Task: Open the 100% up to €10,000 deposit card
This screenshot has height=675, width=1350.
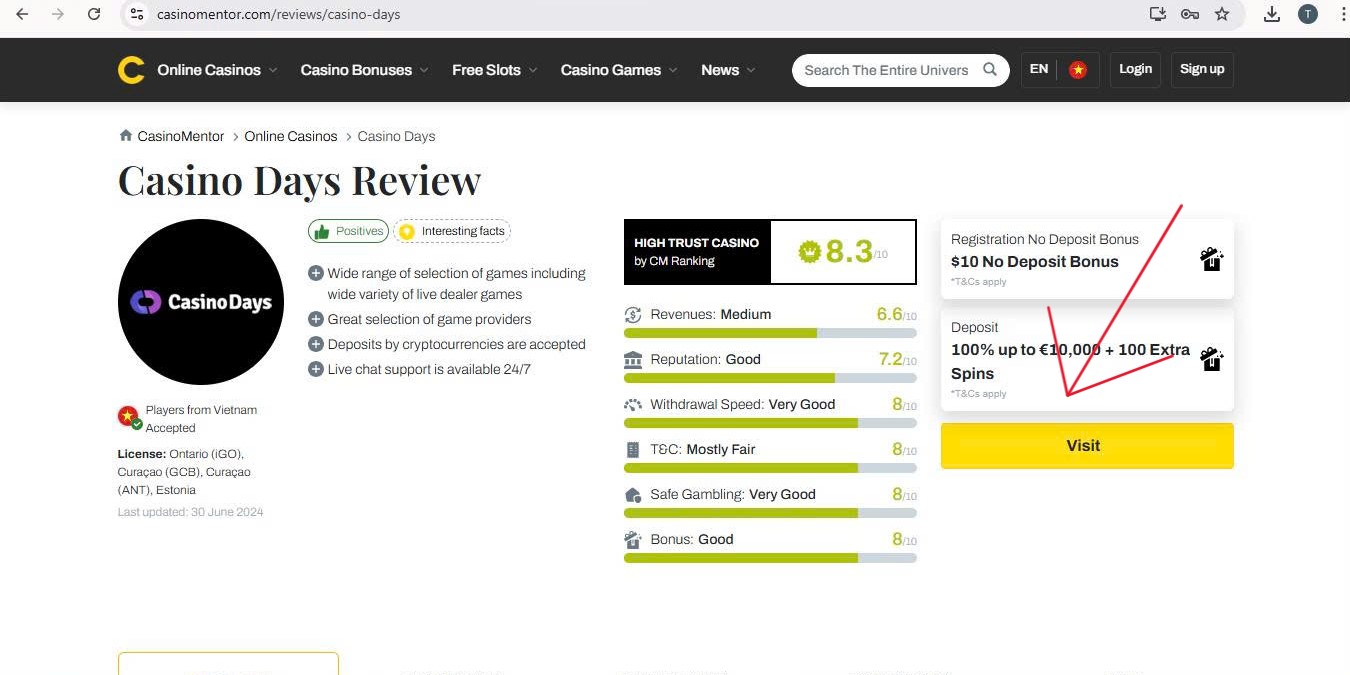Action: [x=1087, y=360]
